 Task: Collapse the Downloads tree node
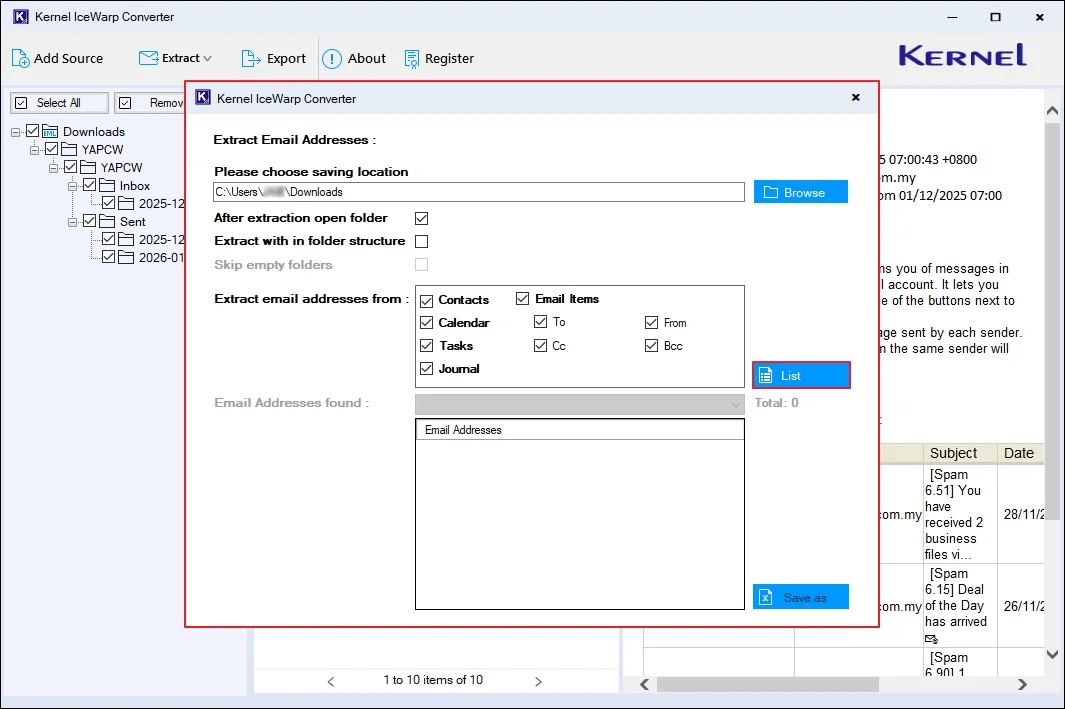pyautogui.click(x=17, y=131)
